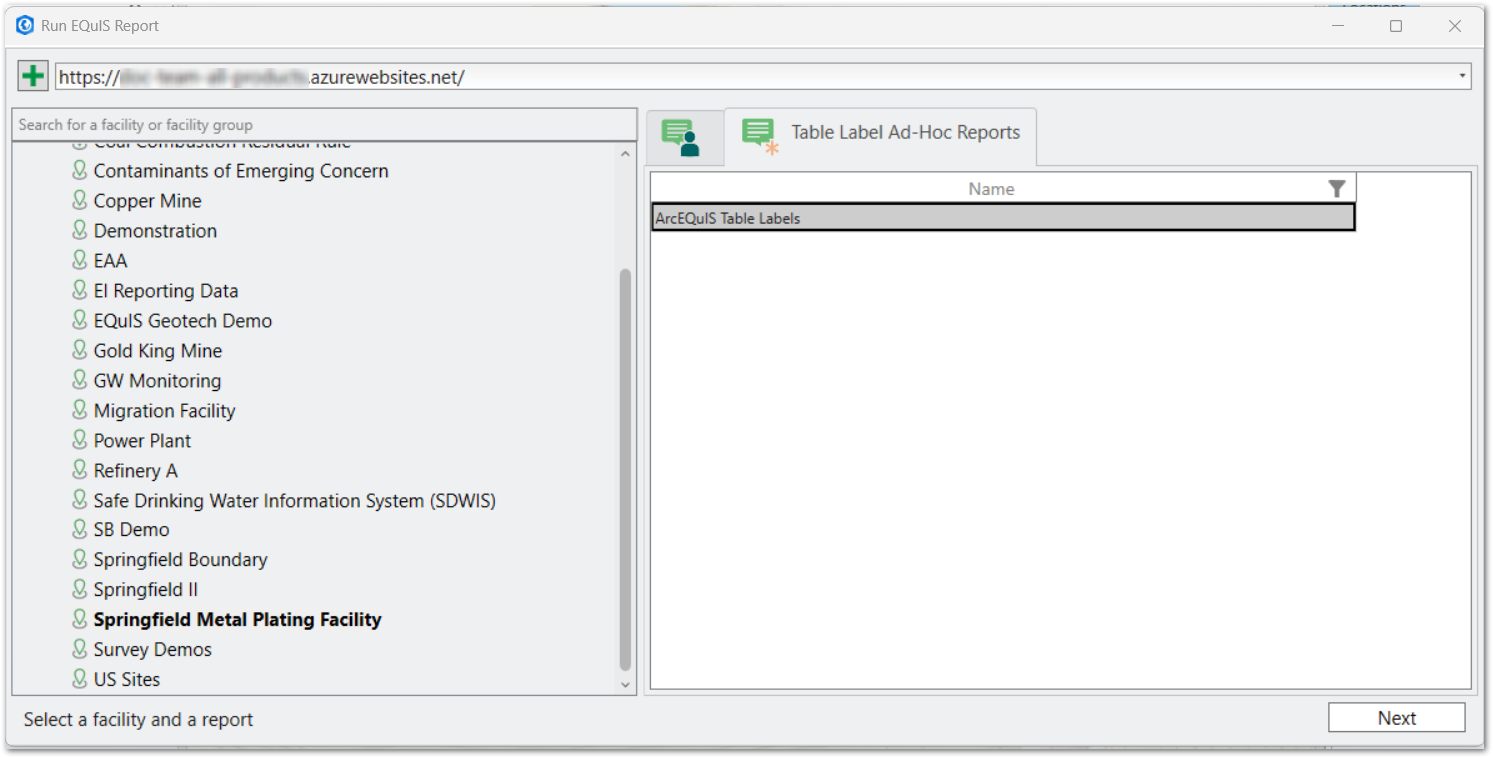Viewport: 1493px width, 758px height.
Task: Select the Copper Mine facility
Action: click(x=147, y=201)
